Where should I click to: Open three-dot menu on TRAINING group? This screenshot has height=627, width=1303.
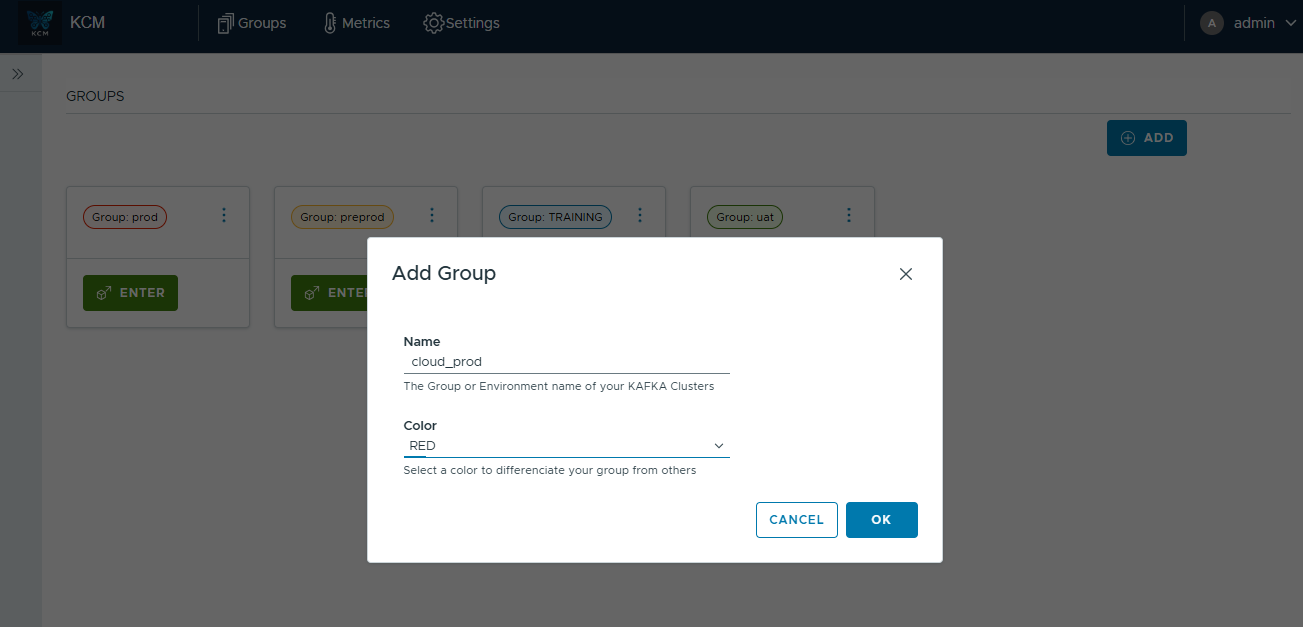tap(640, 216)
